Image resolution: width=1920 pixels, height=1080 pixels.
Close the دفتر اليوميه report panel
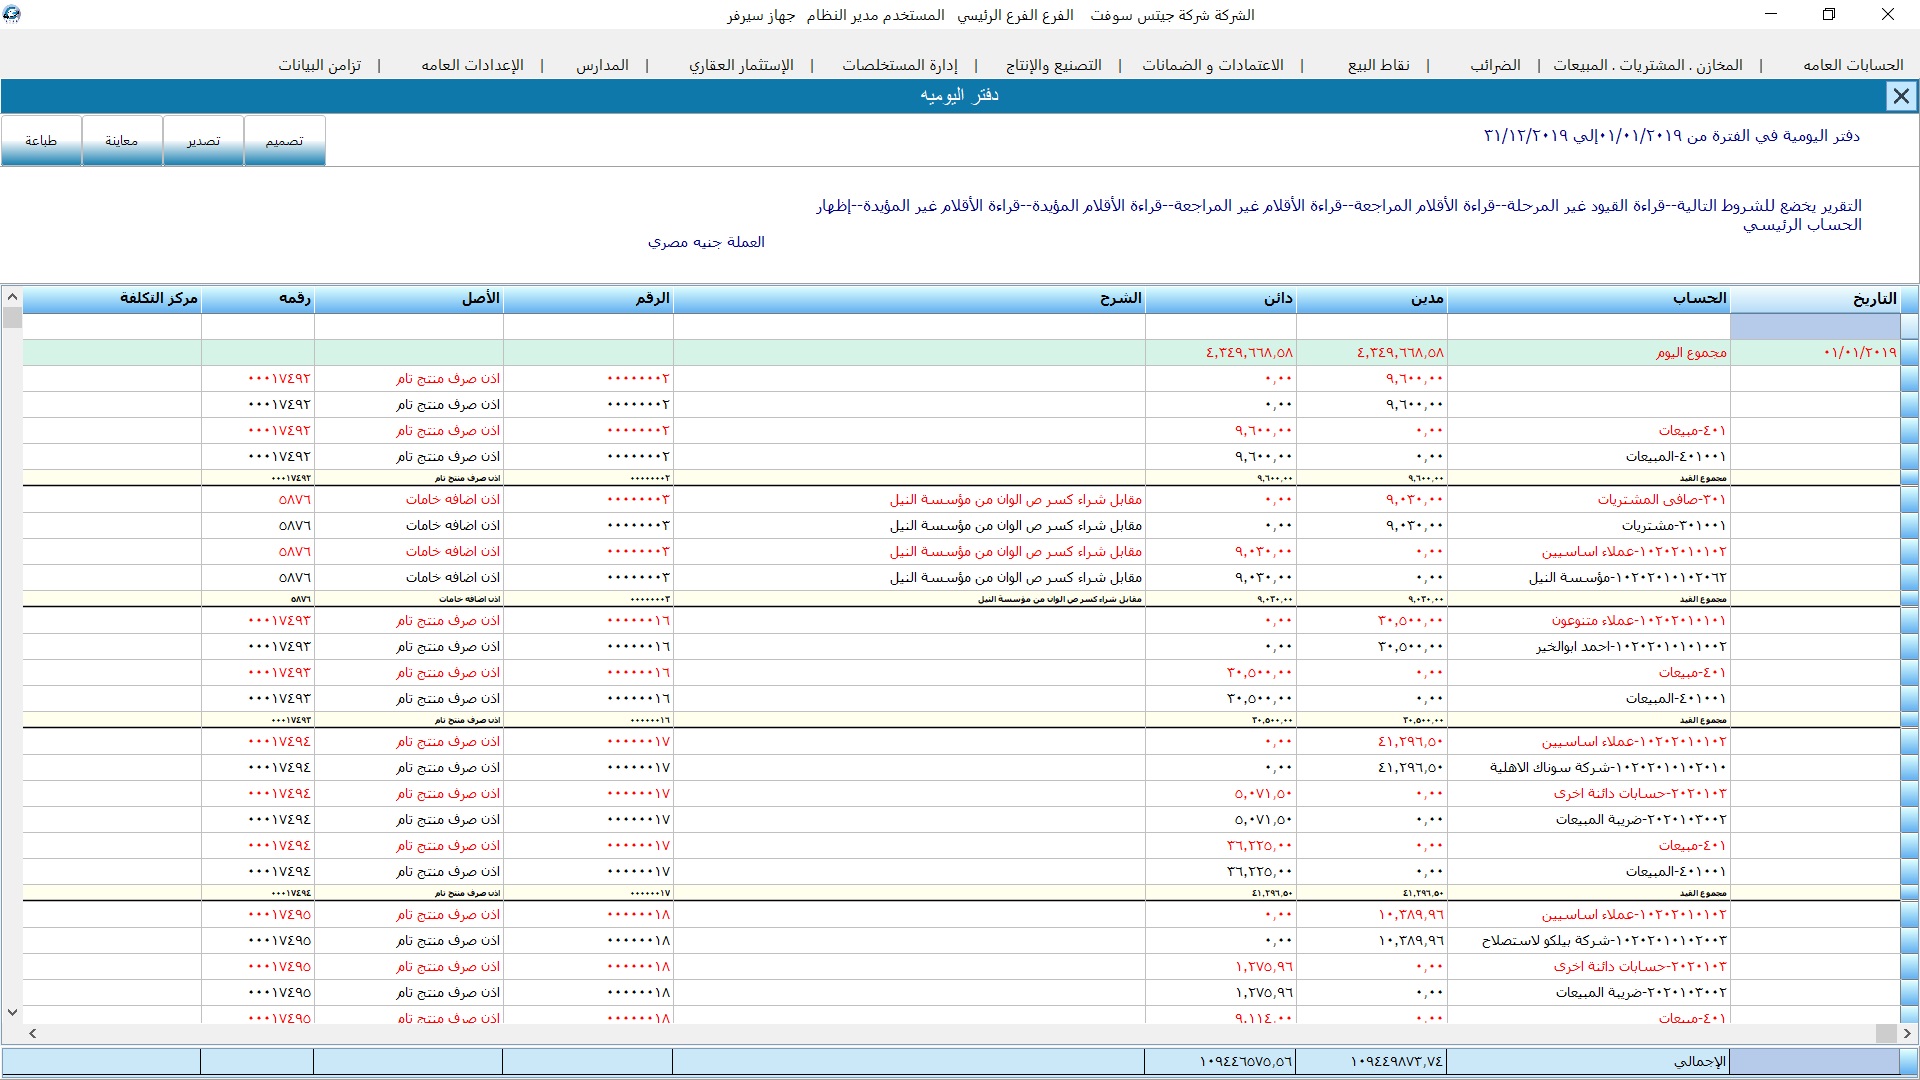(1901, 96)
